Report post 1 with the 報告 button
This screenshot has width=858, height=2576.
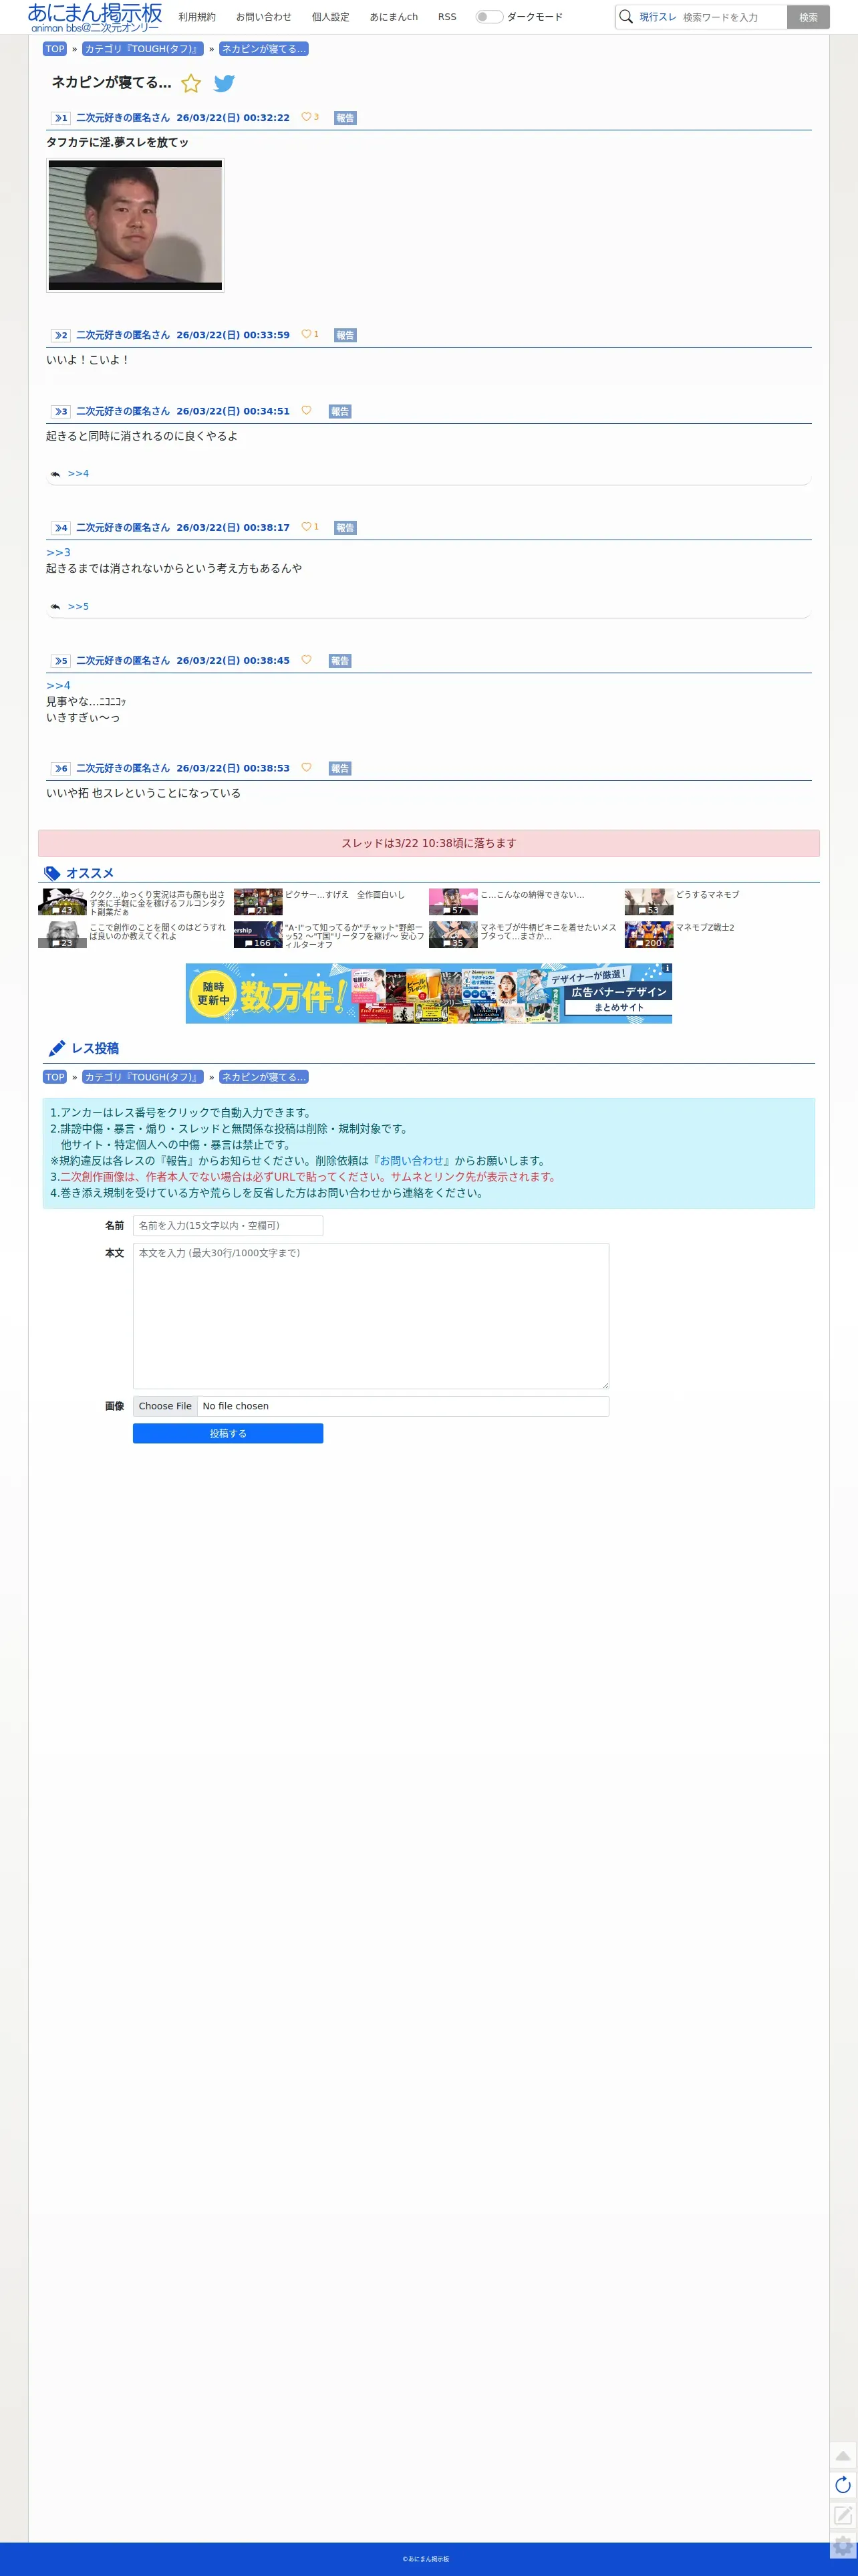click(x=345, y=118)
